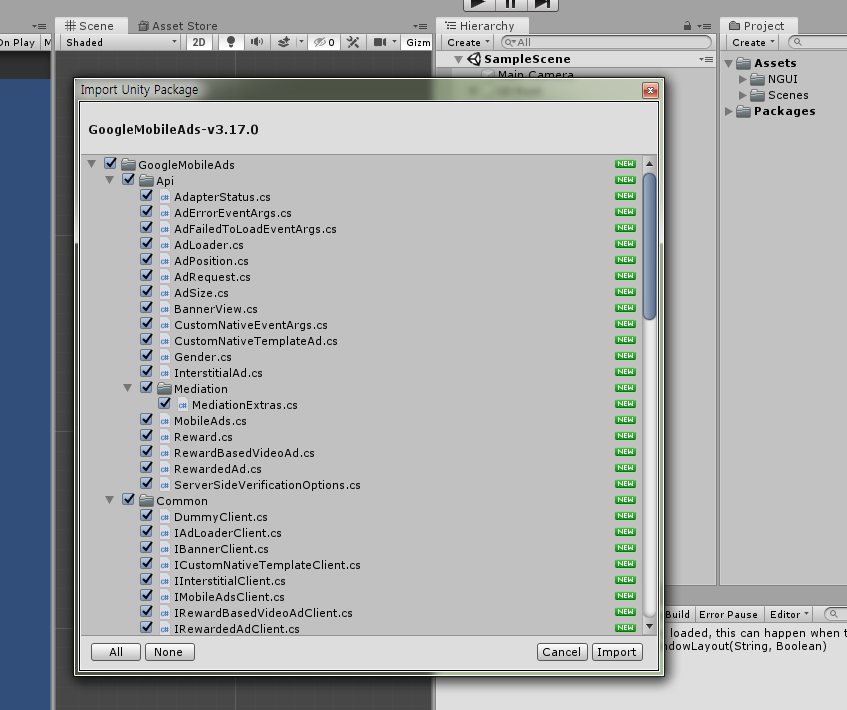
Task: Uncheck the Common folder checkbox
Action: [x=129, y=499]
